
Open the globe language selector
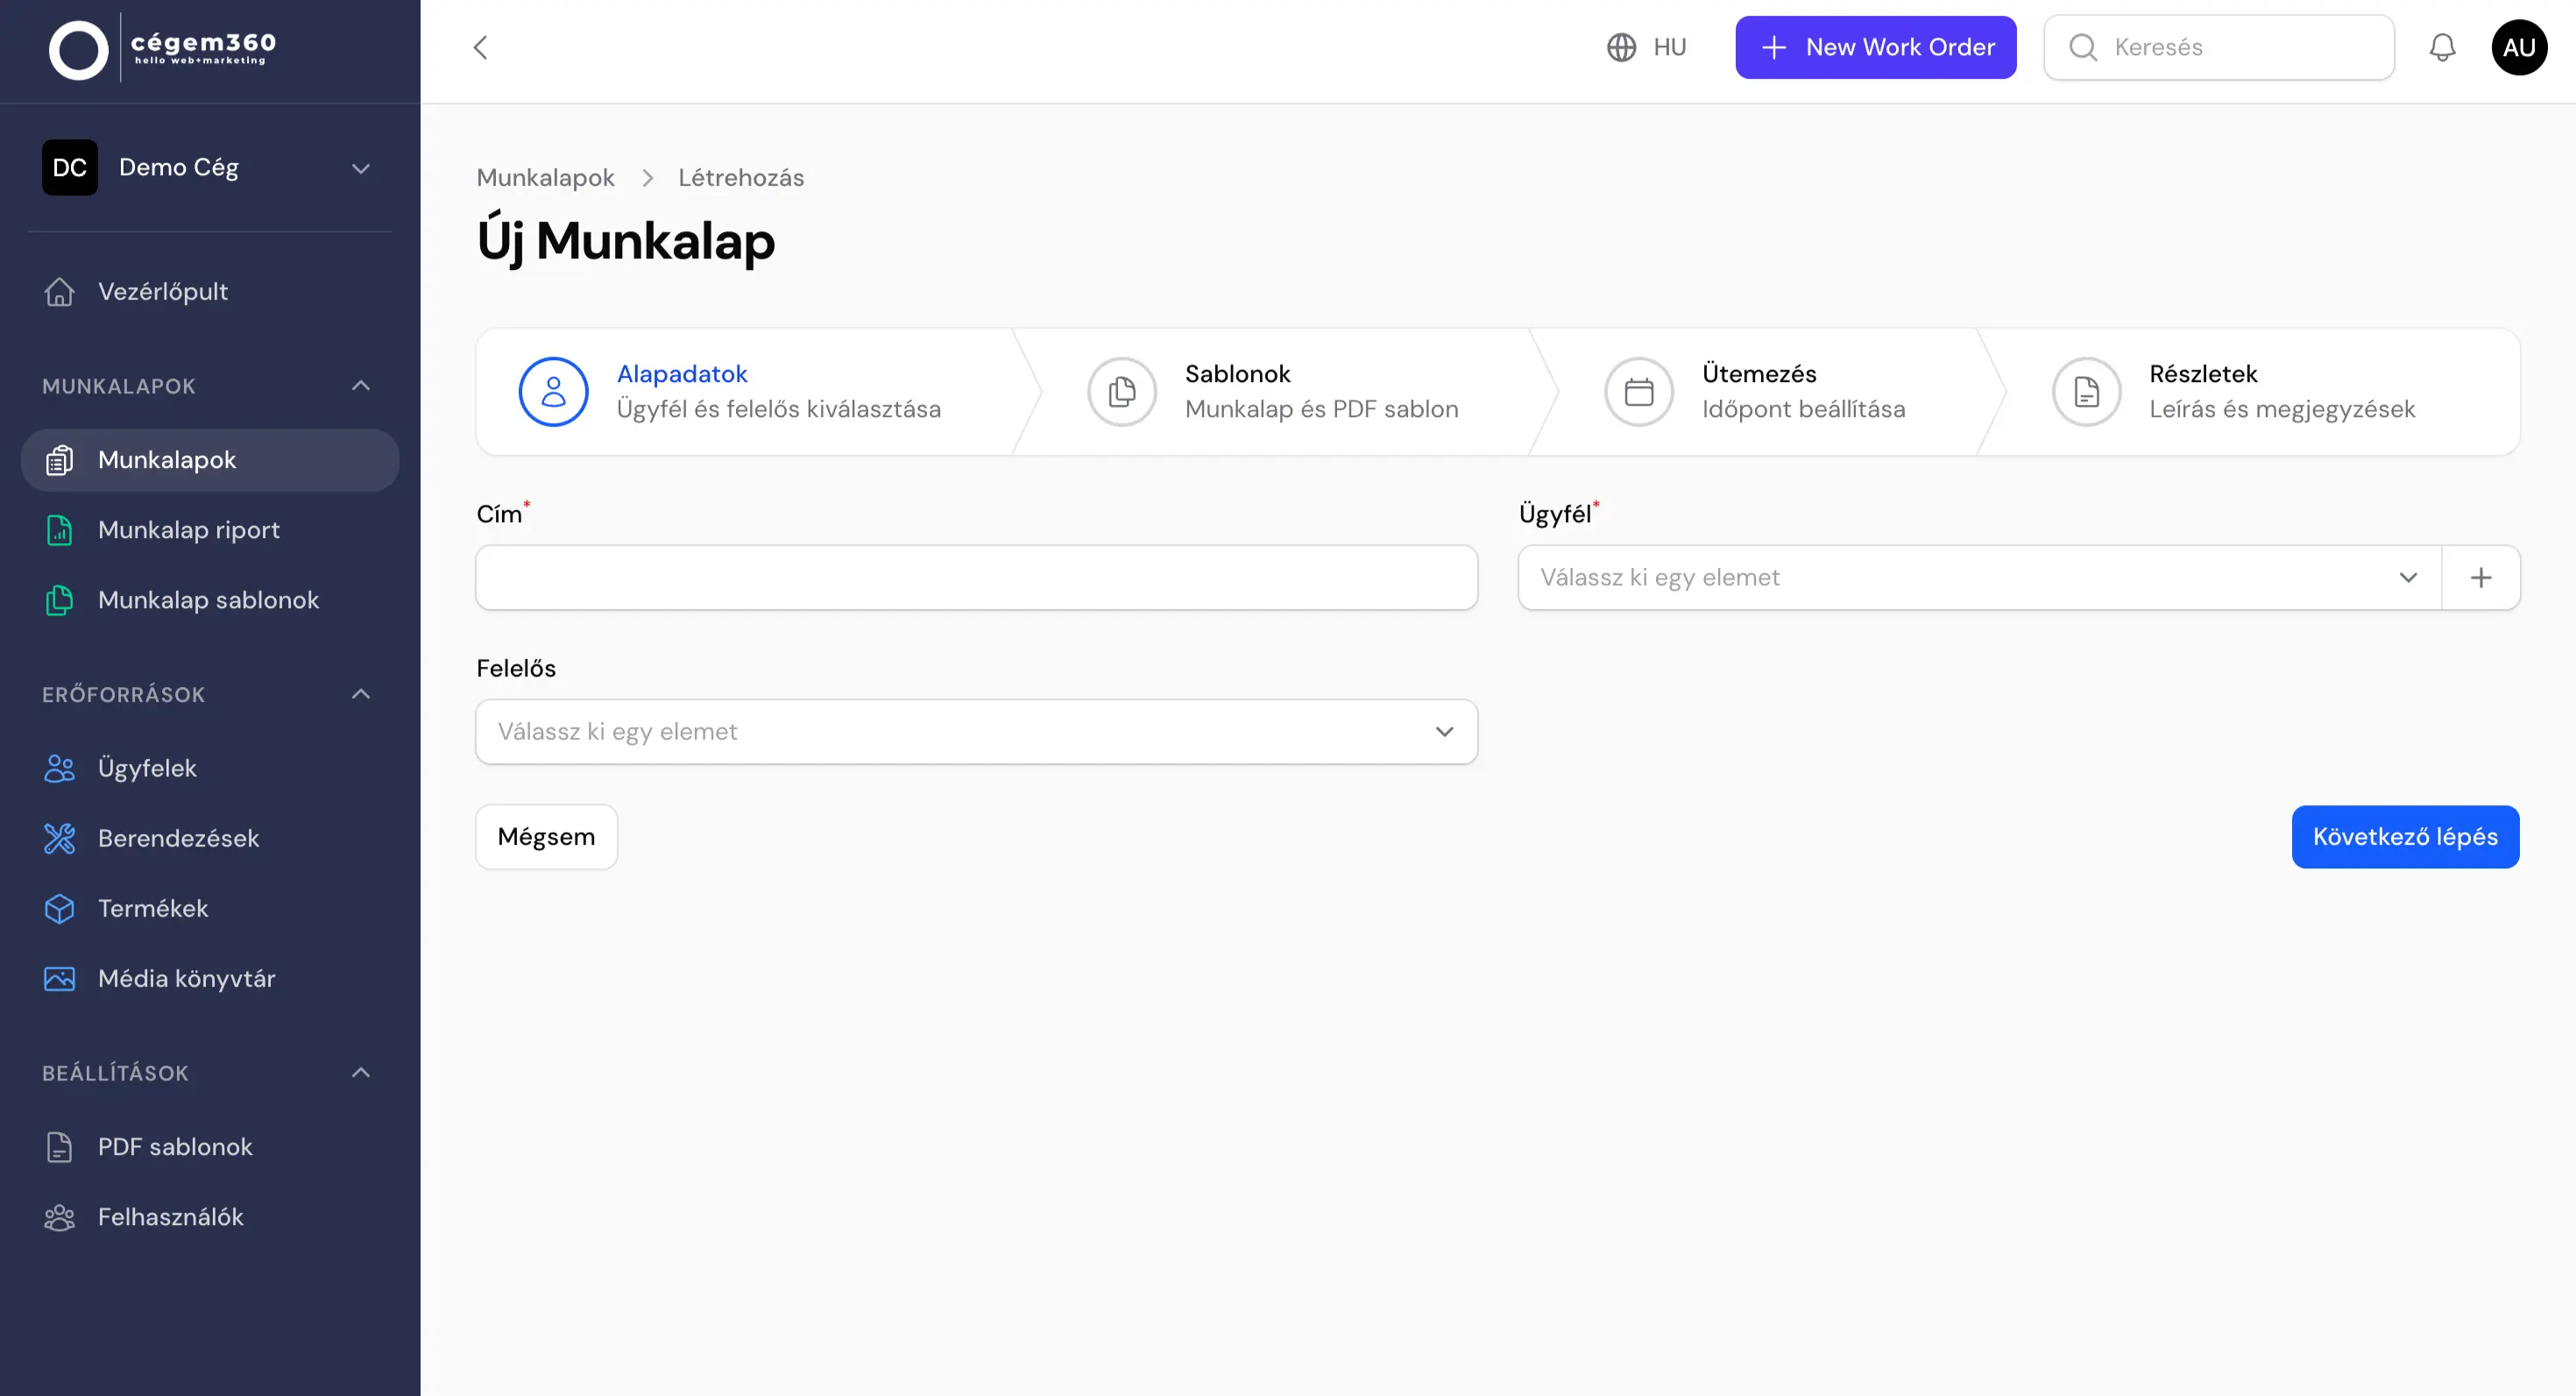[x=1620, y=47]
